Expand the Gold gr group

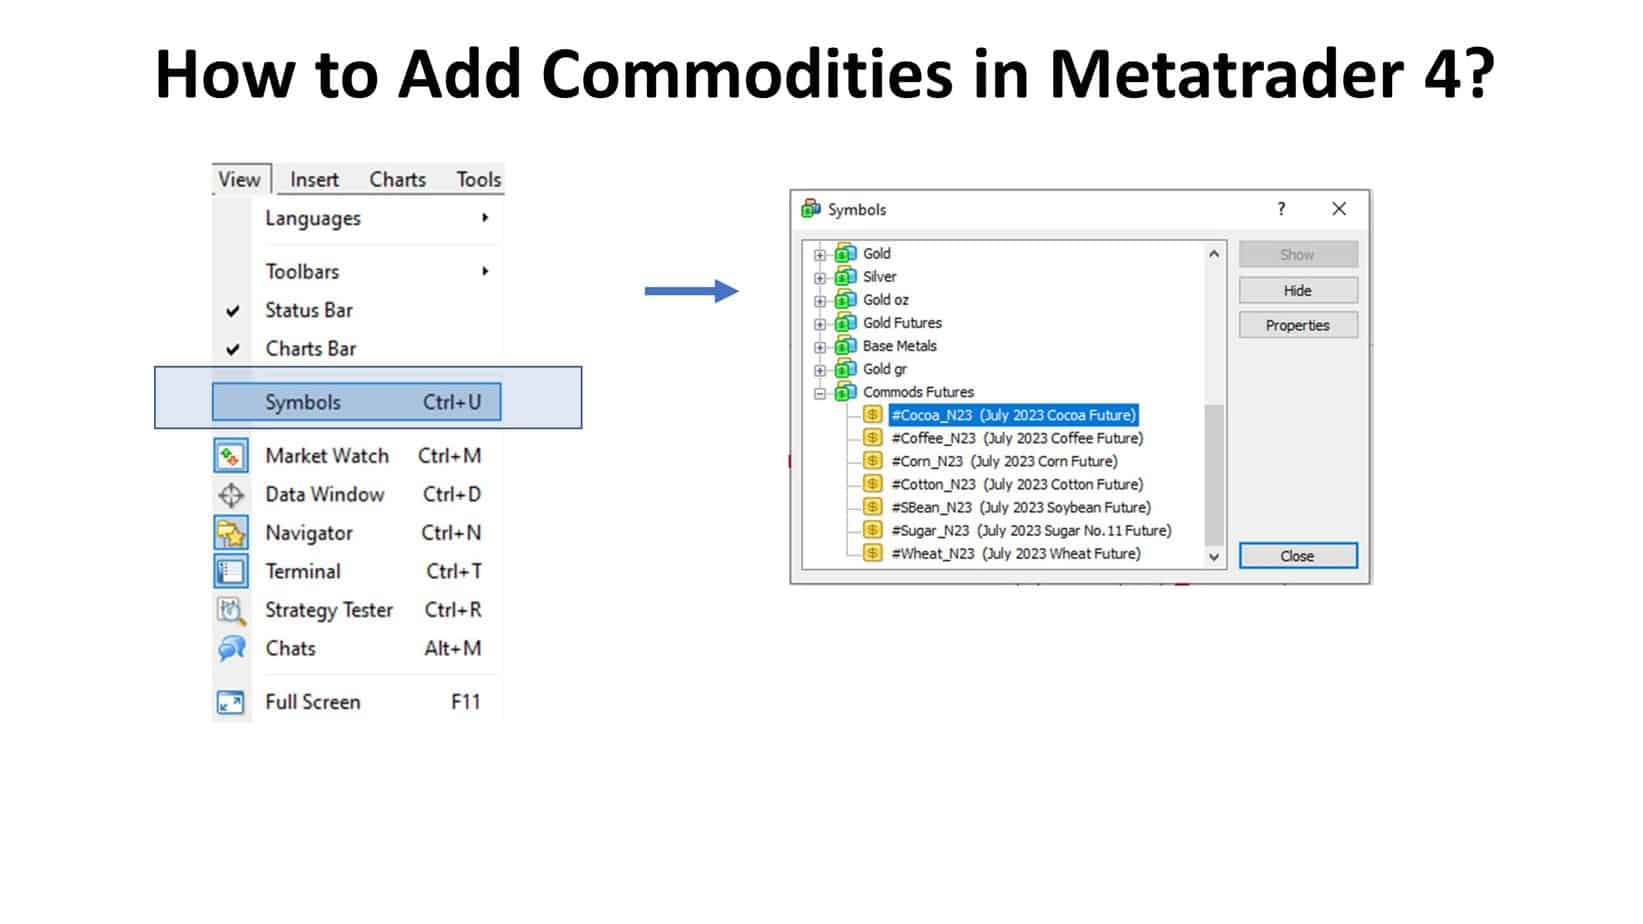click(x=820, y=370)
